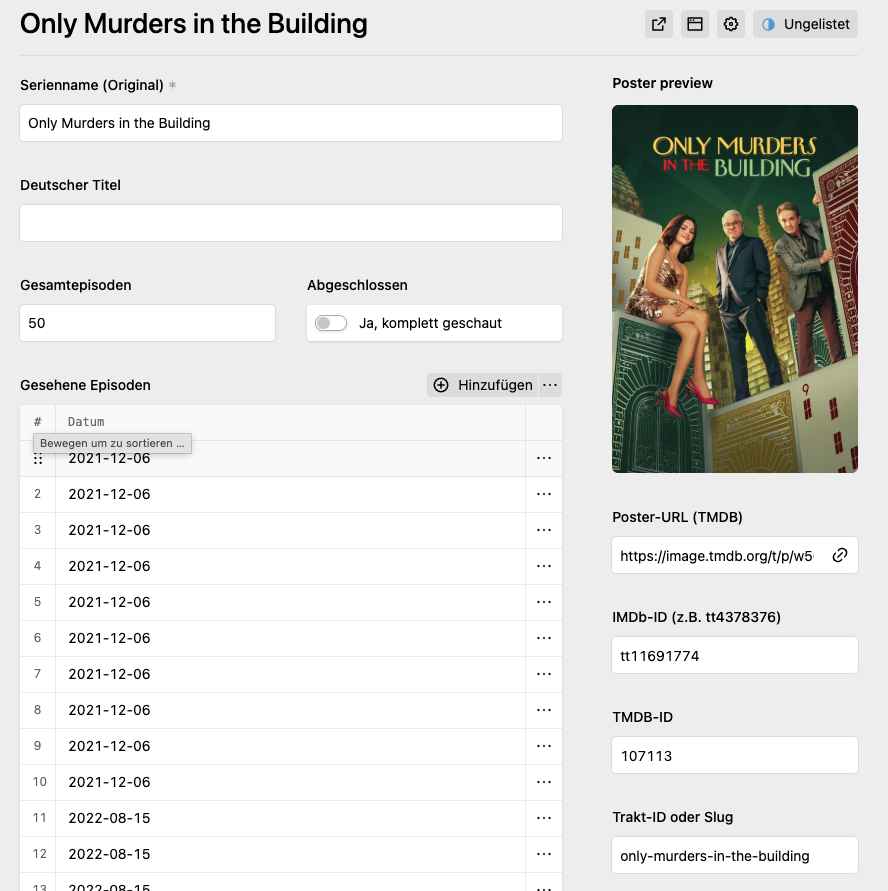Open options menu for episode row 2
This screenshot has width=888, height=891.
tap(544, 494)
